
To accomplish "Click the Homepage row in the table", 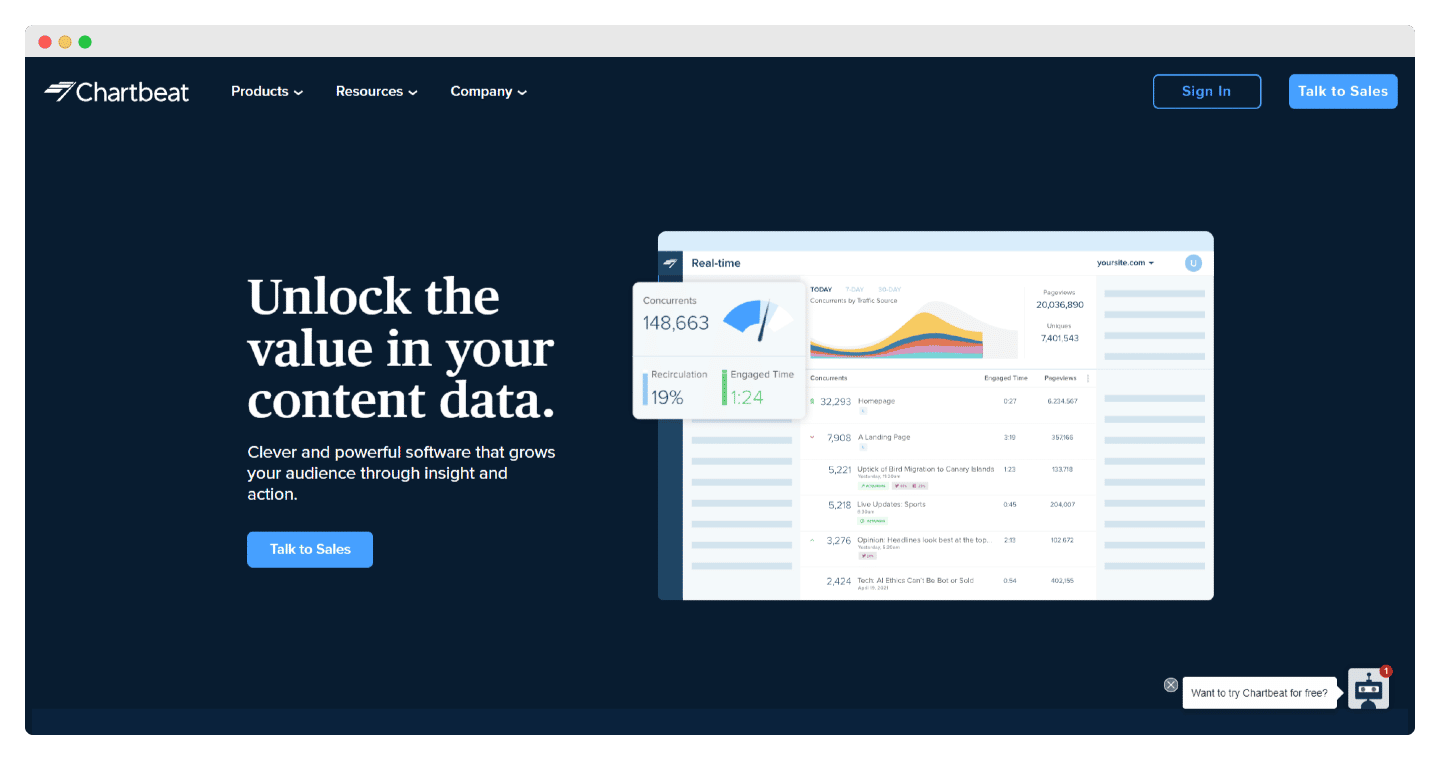I will pyautogui.click(x=946, y=405).
